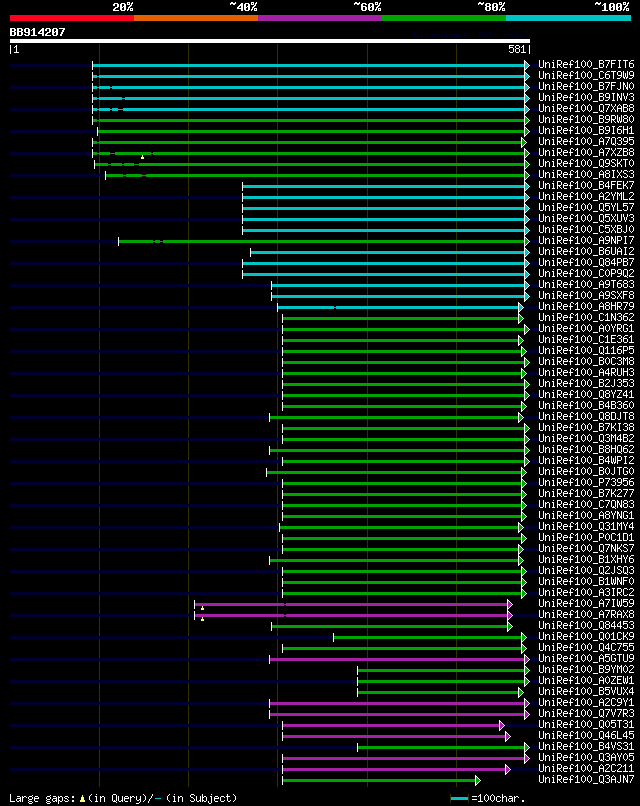
Task: Click the cyan ~100% identity legend segment
Action: point(569,18)
